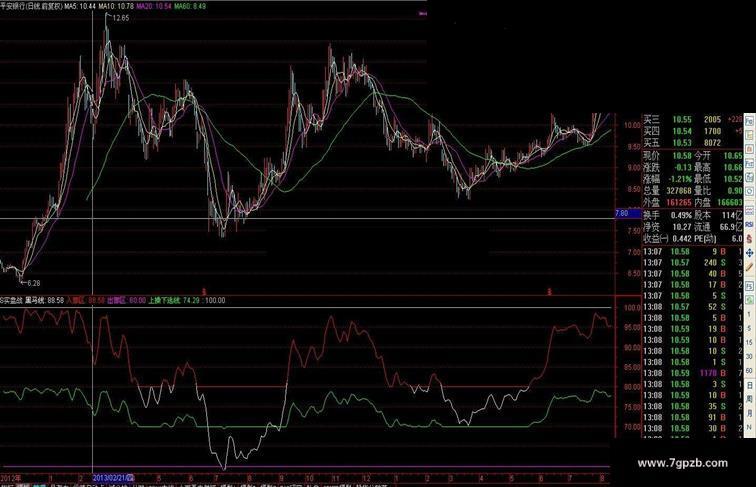Select the blue four-way arrows icon

click(x=749, y=253)
